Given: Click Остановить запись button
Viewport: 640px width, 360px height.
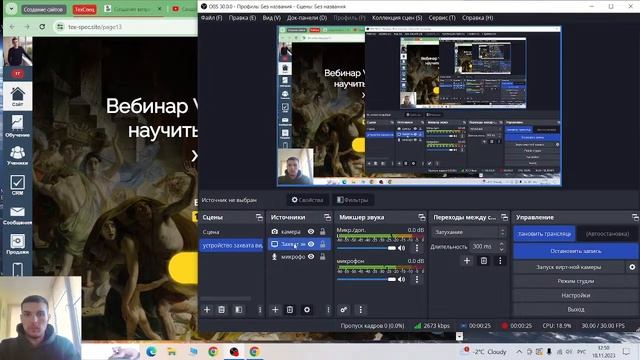Looking at the screenshot, I should [576, 251].
